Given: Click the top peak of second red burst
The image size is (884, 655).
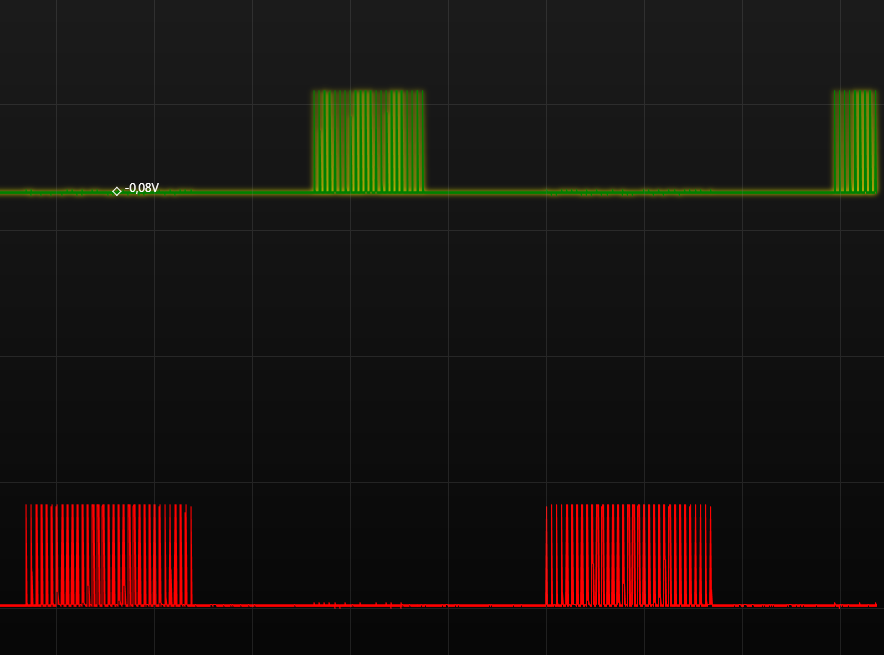Looking at the screenshot, I should [x=628, y=506].
